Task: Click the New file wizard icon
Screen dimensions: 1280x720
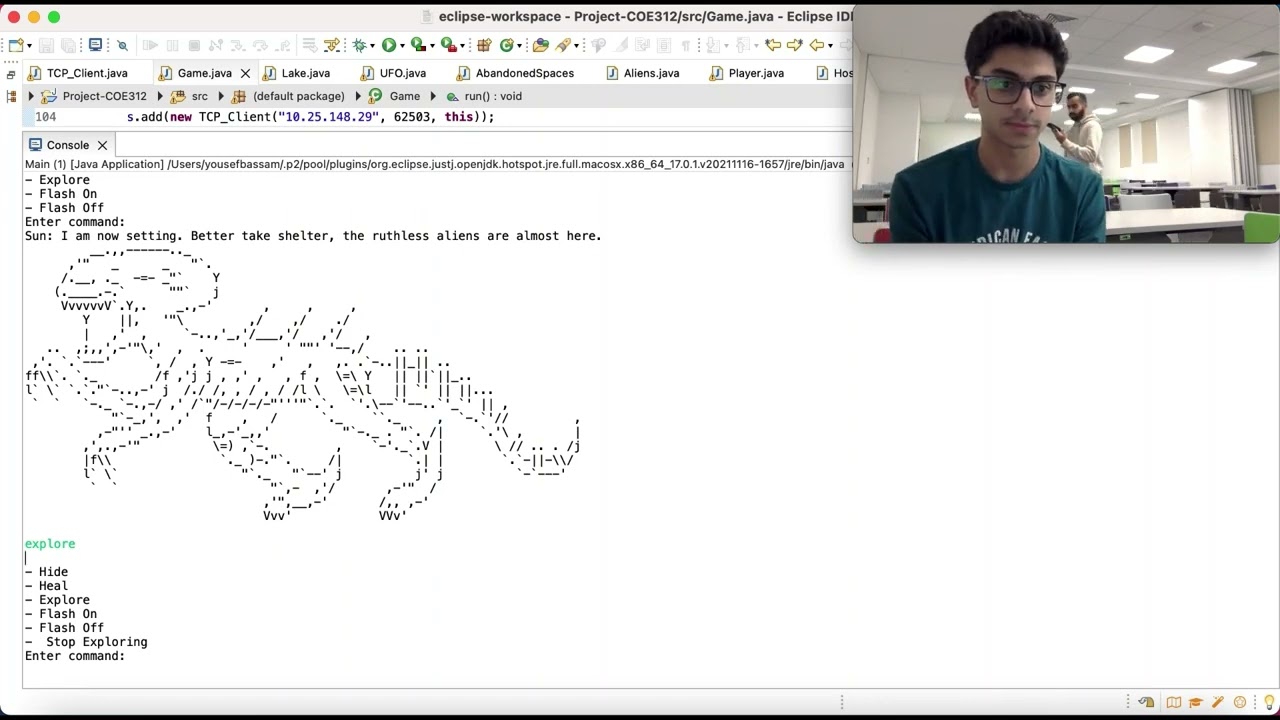Action: pos(16,45)
